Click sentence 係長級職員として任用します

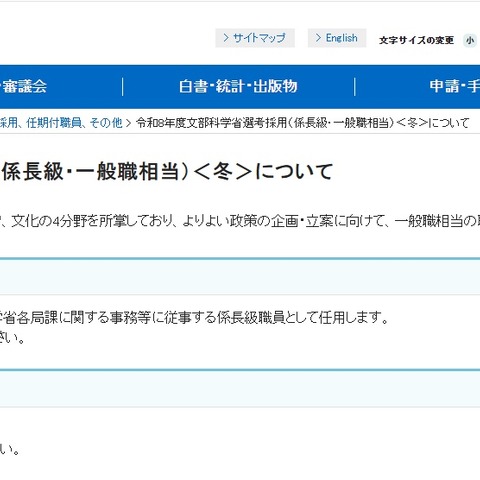coord(302,317)
